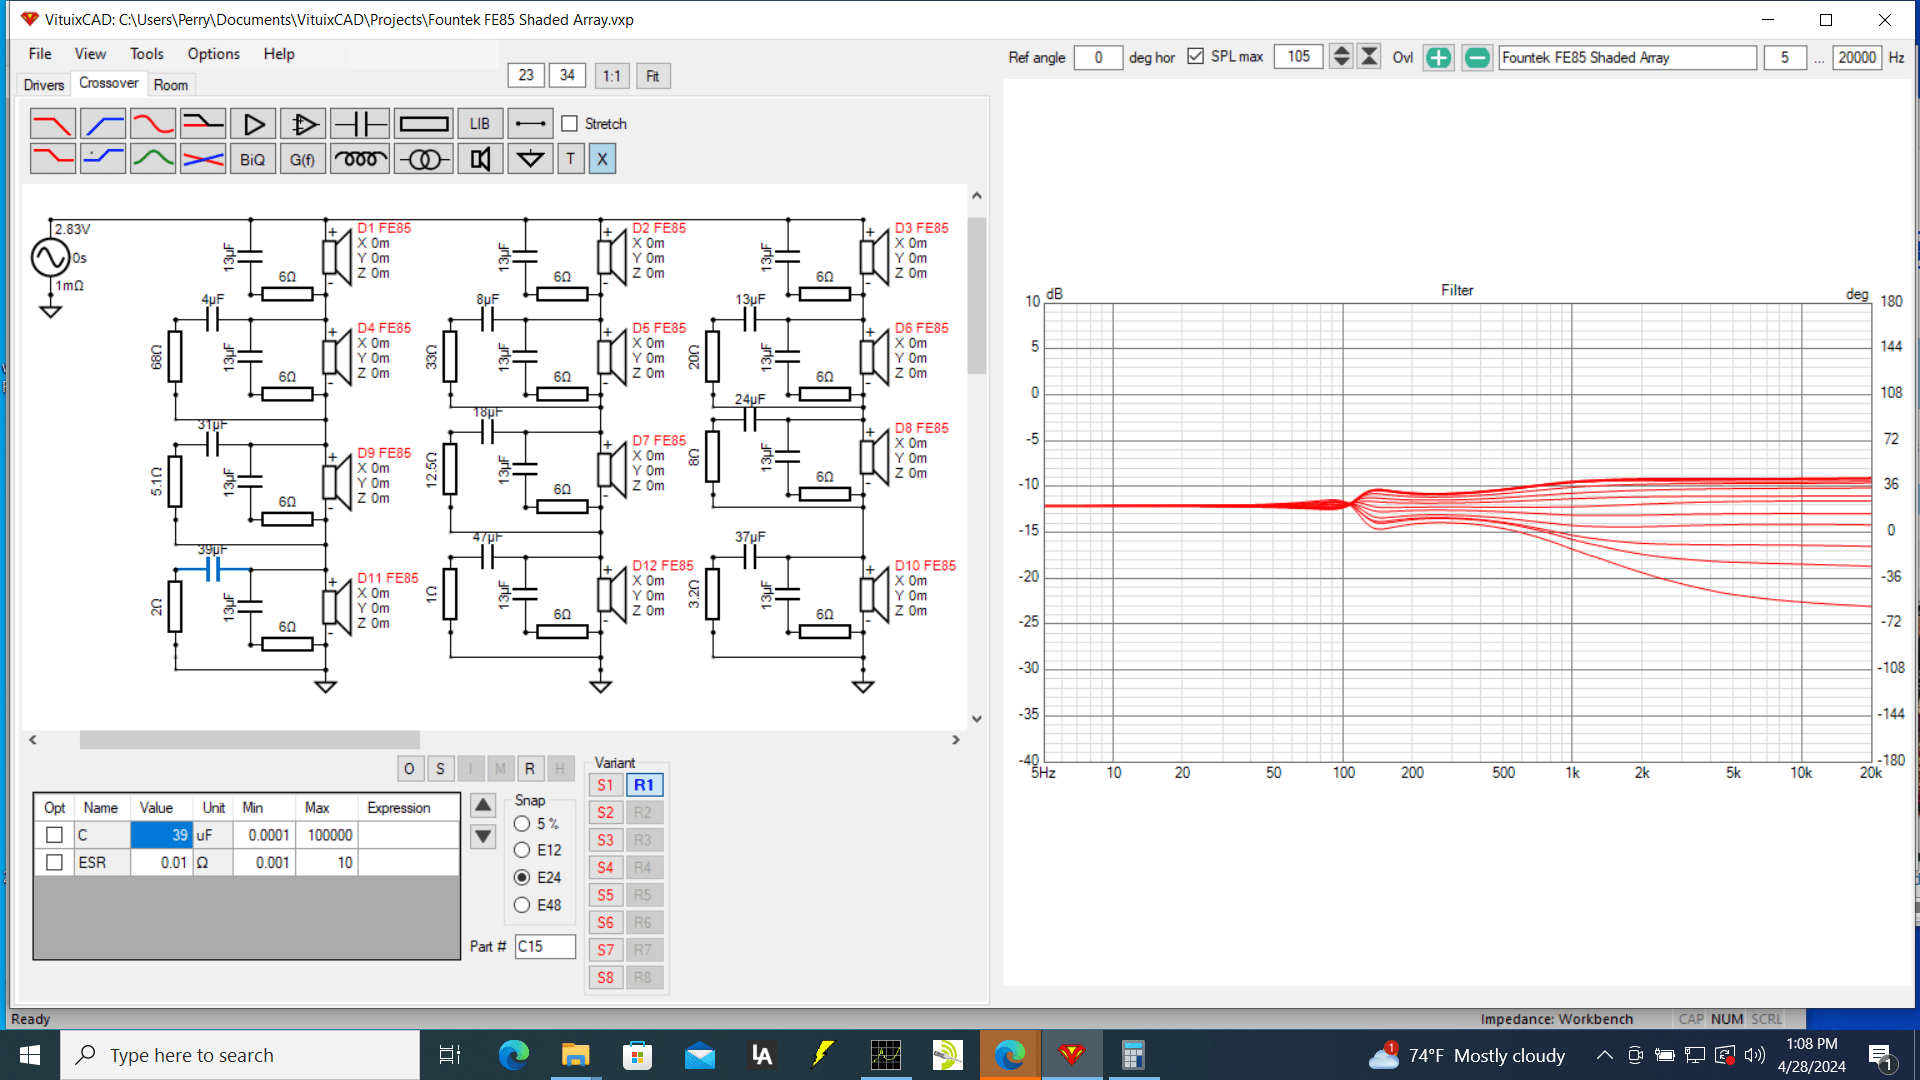Select the E24 snap option
The image size is (1920, 1080).
click(522, 877)
